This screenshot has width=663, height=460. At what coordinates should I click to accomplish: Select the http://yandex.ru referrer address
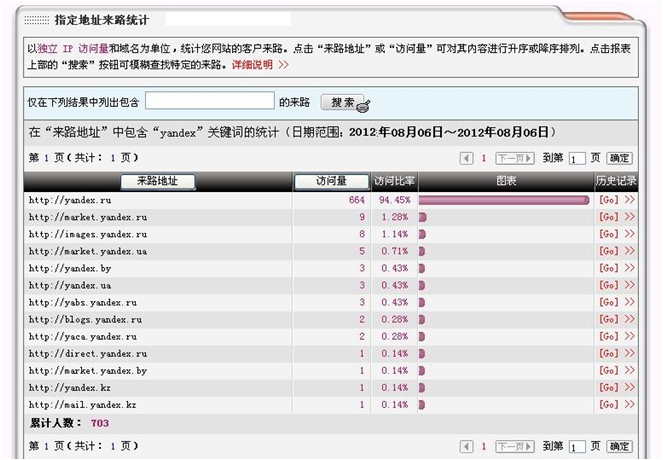pos(70,200)
